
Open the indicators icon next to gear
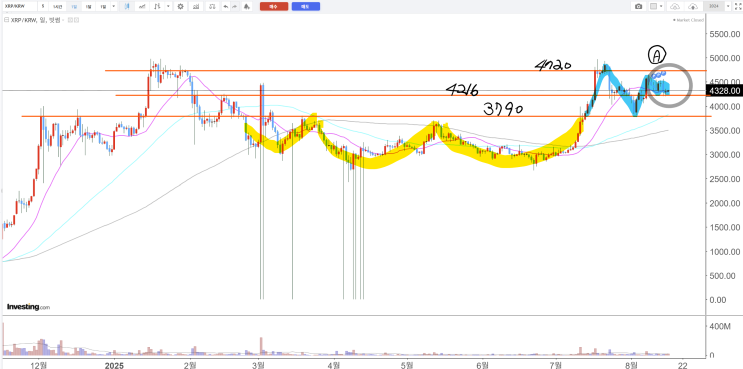pyautogui.click(x=196, y=6)
